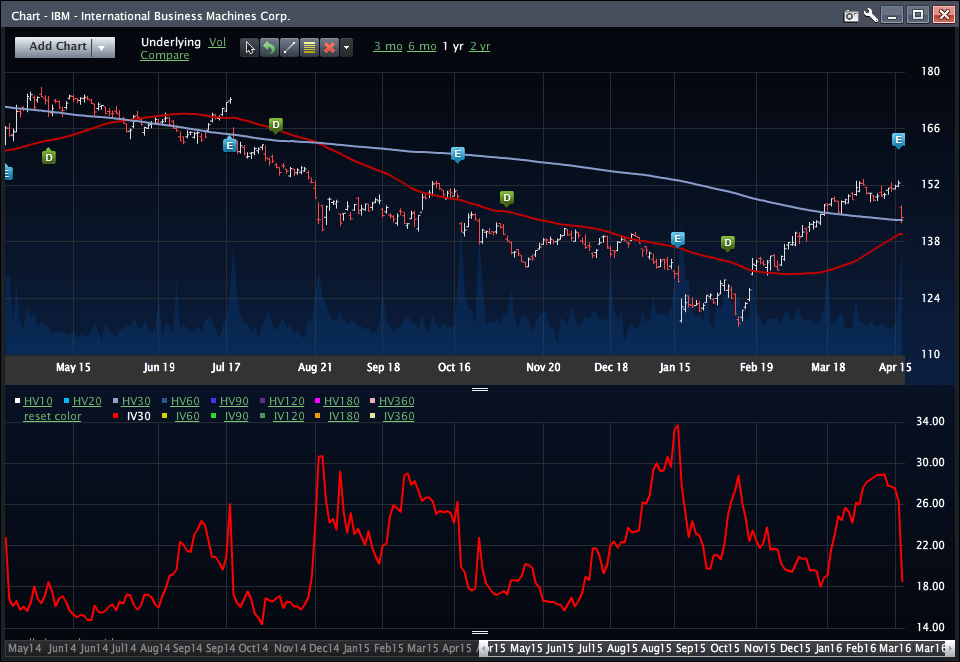Image resolution: width=960 pixels, height=662 pixels.
Task: Click the green D dividend marker near Oct 16
Action: 507,197
